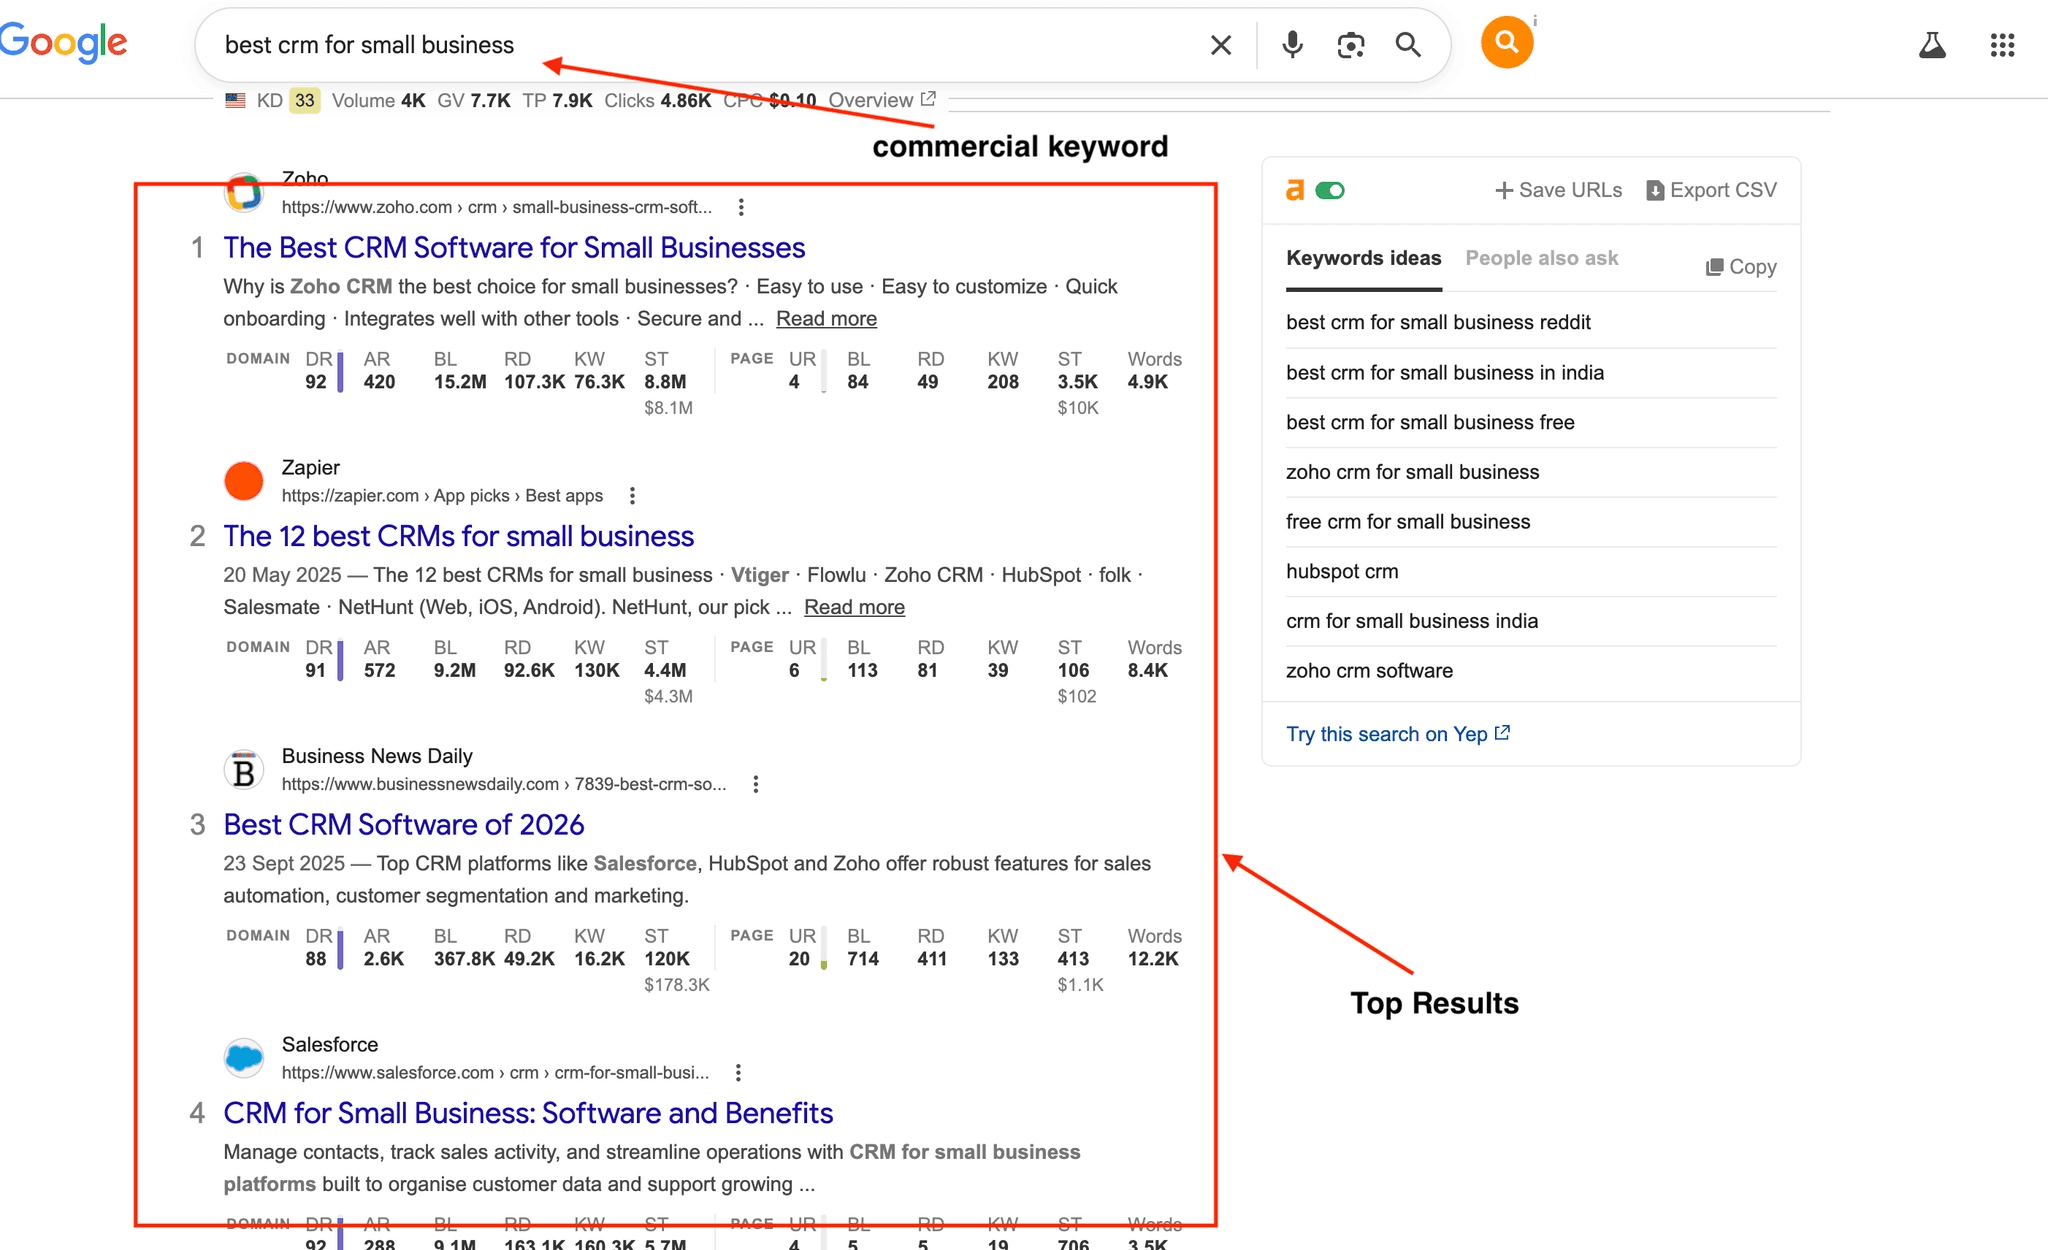The image size is (2048, 1250).
Task: Start voice search with microphone
Action: pyautogui.click(x=1292, y=45)
